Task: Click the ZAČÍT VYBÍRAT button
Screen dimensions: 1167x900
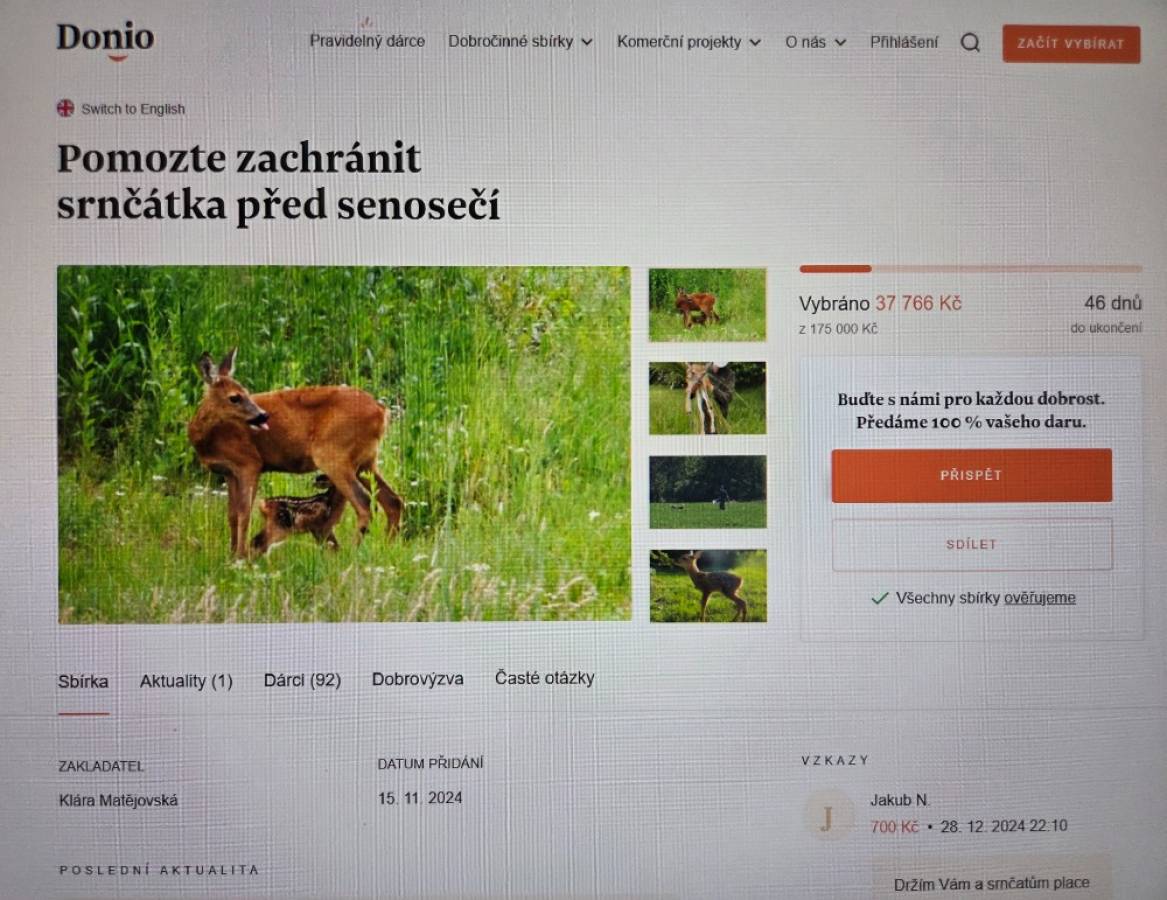Action: pyautogui.click(x=1071, y=44)
